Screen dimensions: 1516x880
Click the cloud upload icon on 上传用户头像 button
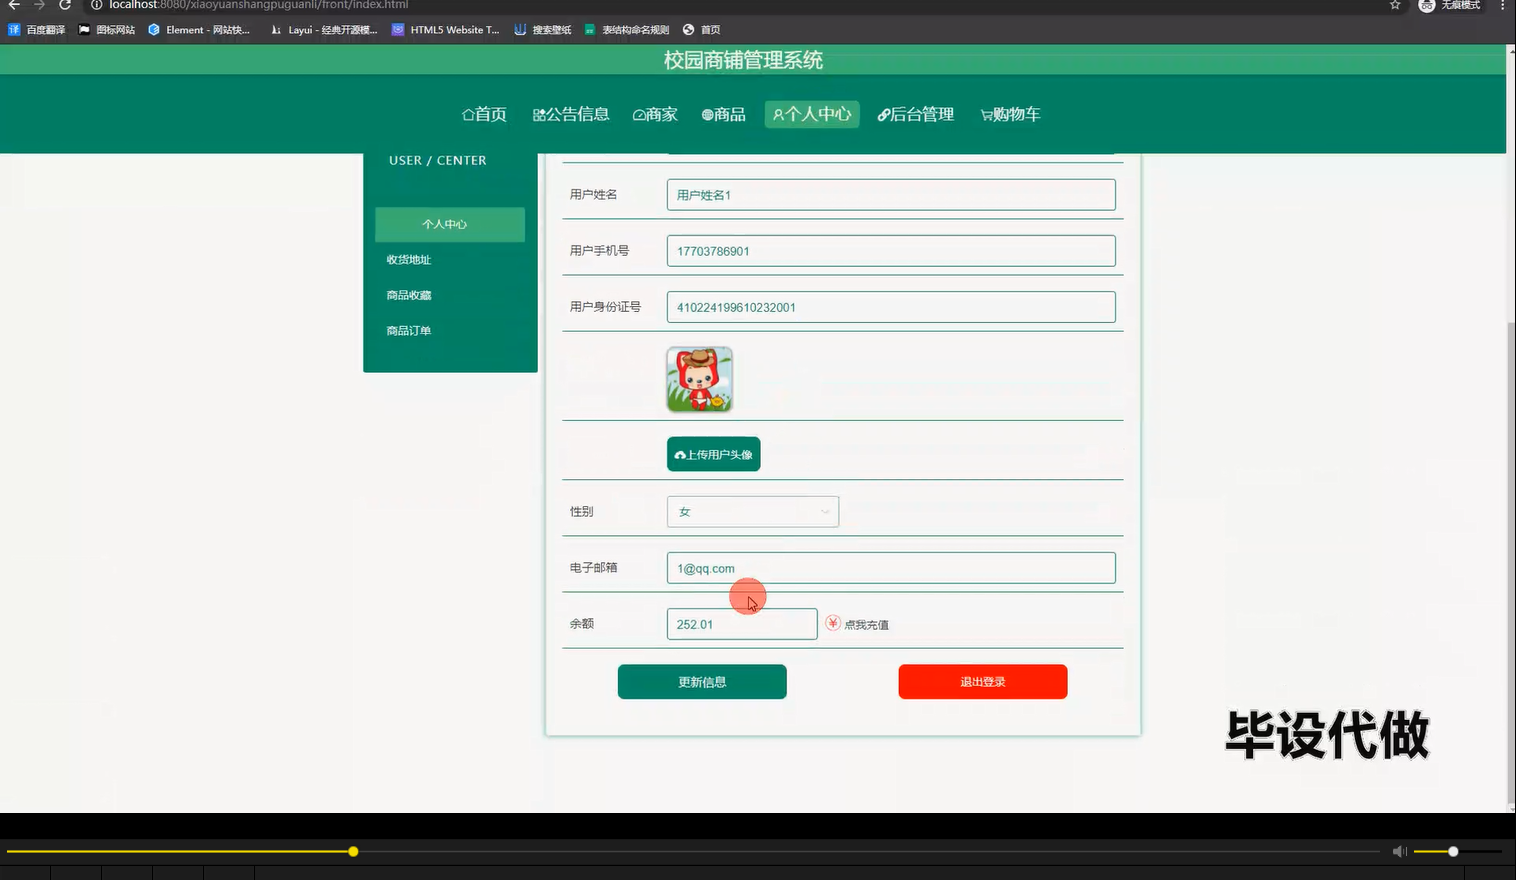tap(680, 453)
